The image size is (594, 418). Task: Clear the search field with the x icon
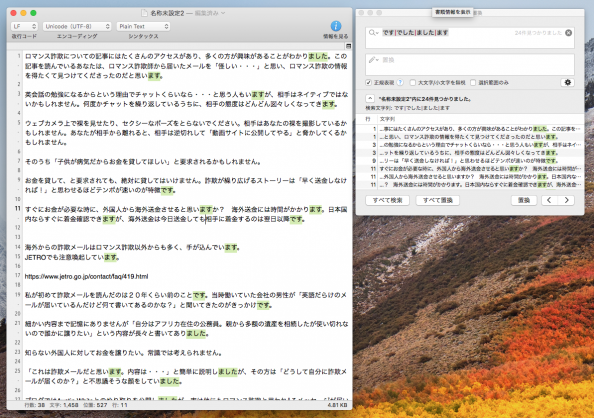click(568, 33)
